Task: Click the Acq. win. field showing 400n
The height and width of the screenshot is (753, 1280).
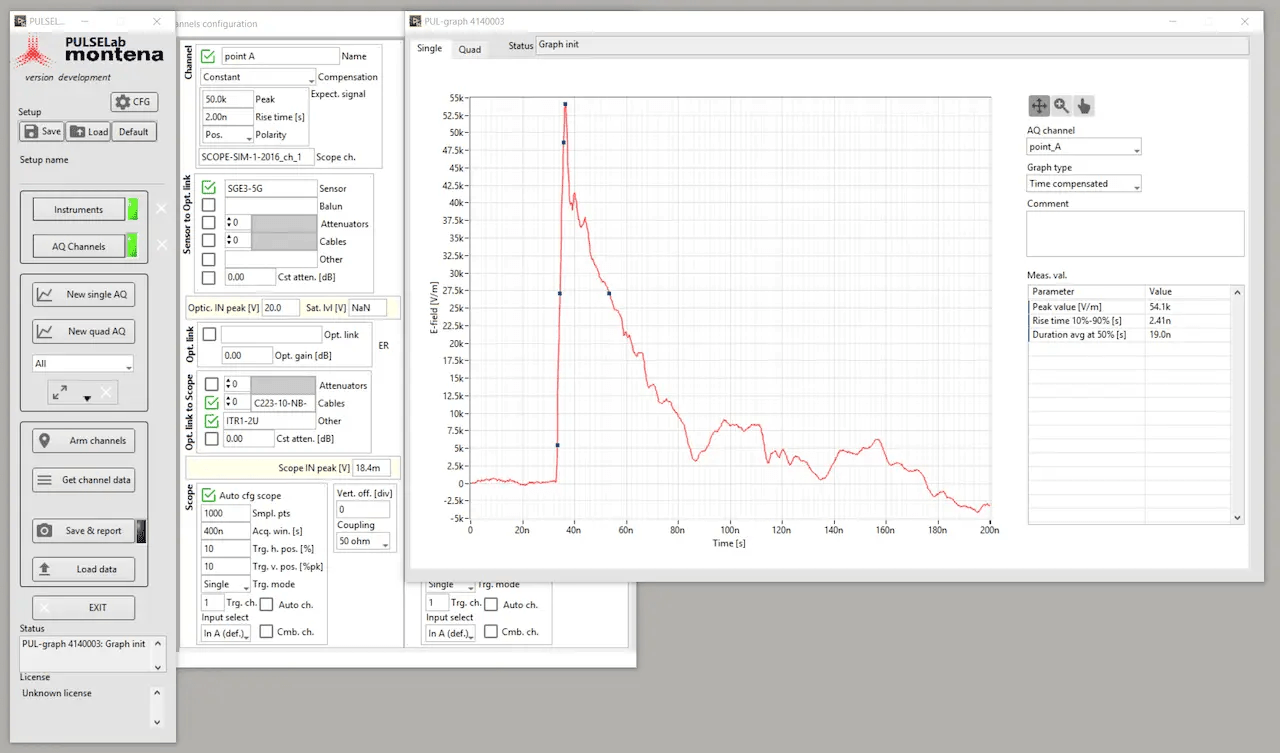Action: 225,531
